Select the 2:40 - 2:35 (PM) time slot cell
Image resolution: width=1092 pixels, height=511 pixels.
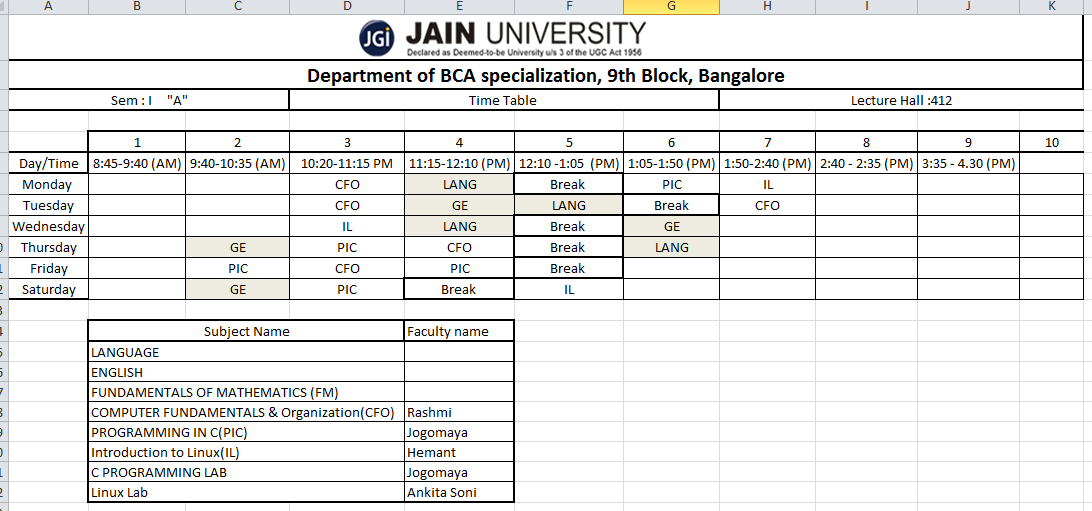(866, 164)
